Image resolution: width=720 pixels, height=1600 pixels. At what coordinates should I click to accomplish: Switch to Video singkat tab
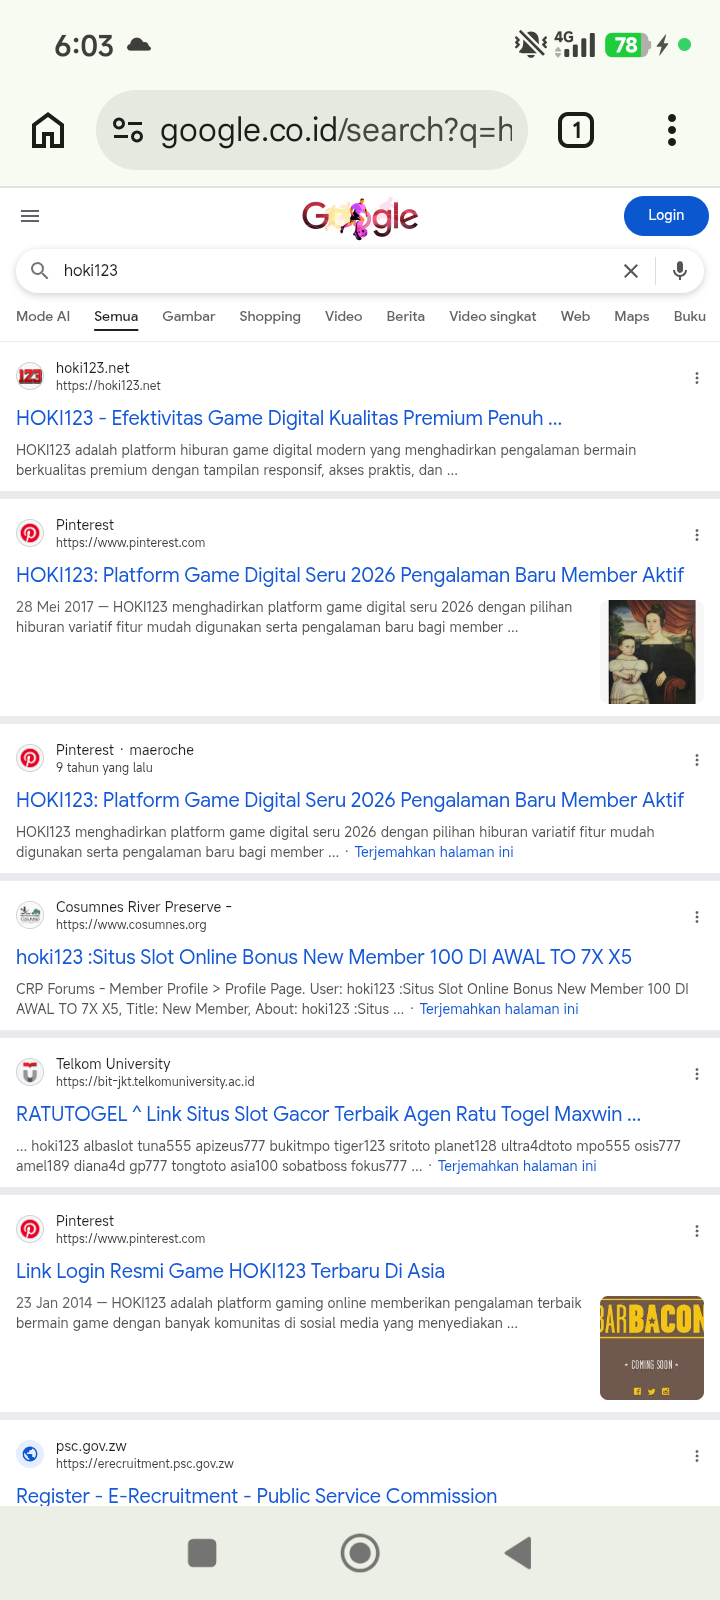[x=492, y=316]
